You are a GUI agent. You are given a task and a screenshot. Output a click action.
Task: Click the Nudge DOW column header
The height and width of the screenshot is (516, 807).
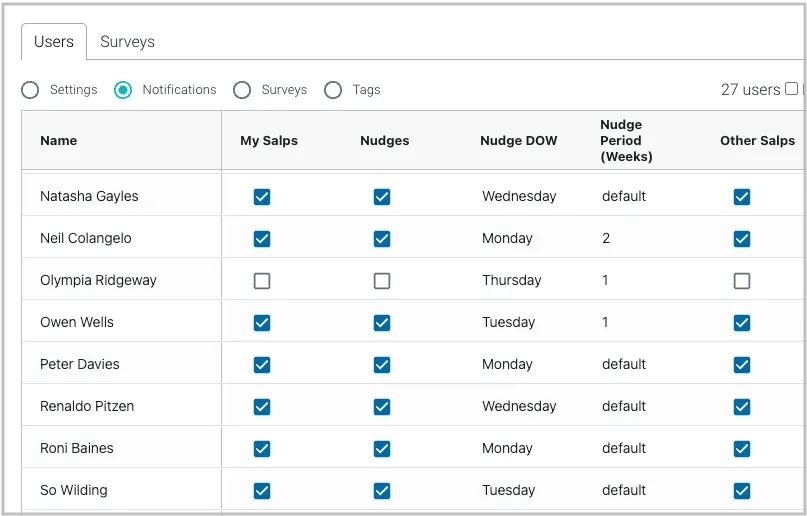click(x=519, y=140)
